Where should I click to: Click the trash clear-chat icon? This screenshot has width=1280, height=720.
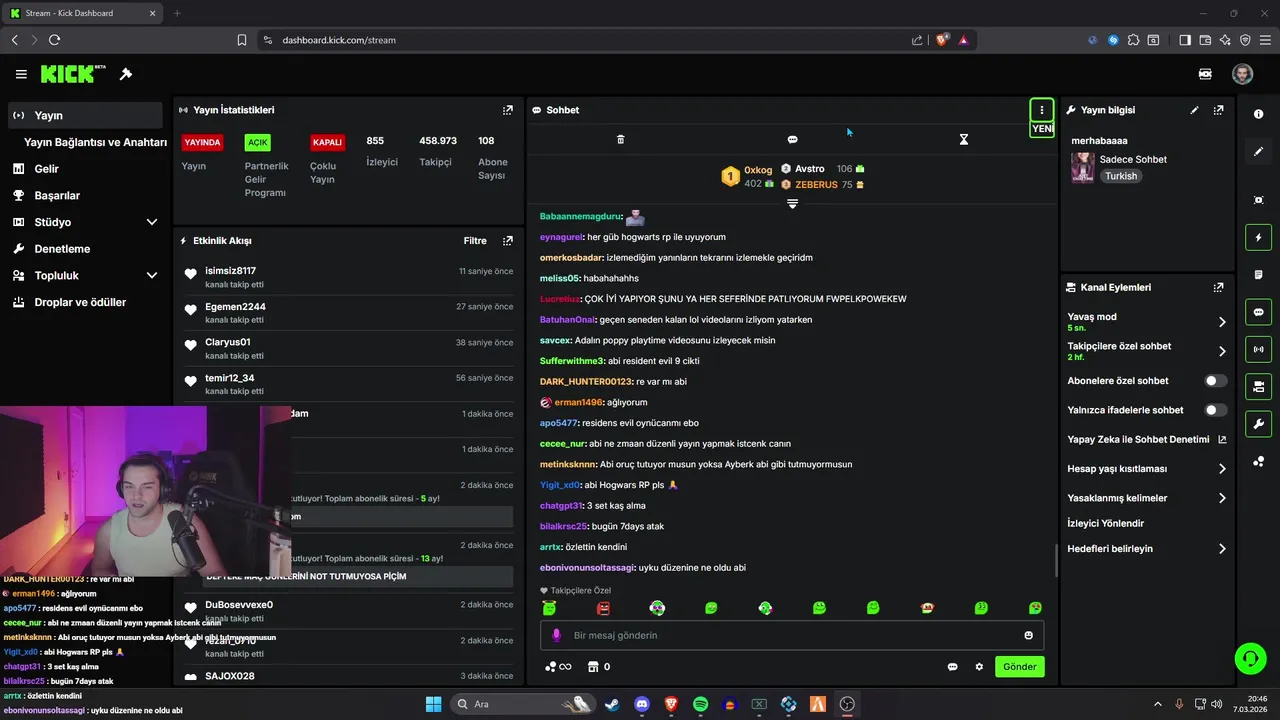(x=620, y=140)
